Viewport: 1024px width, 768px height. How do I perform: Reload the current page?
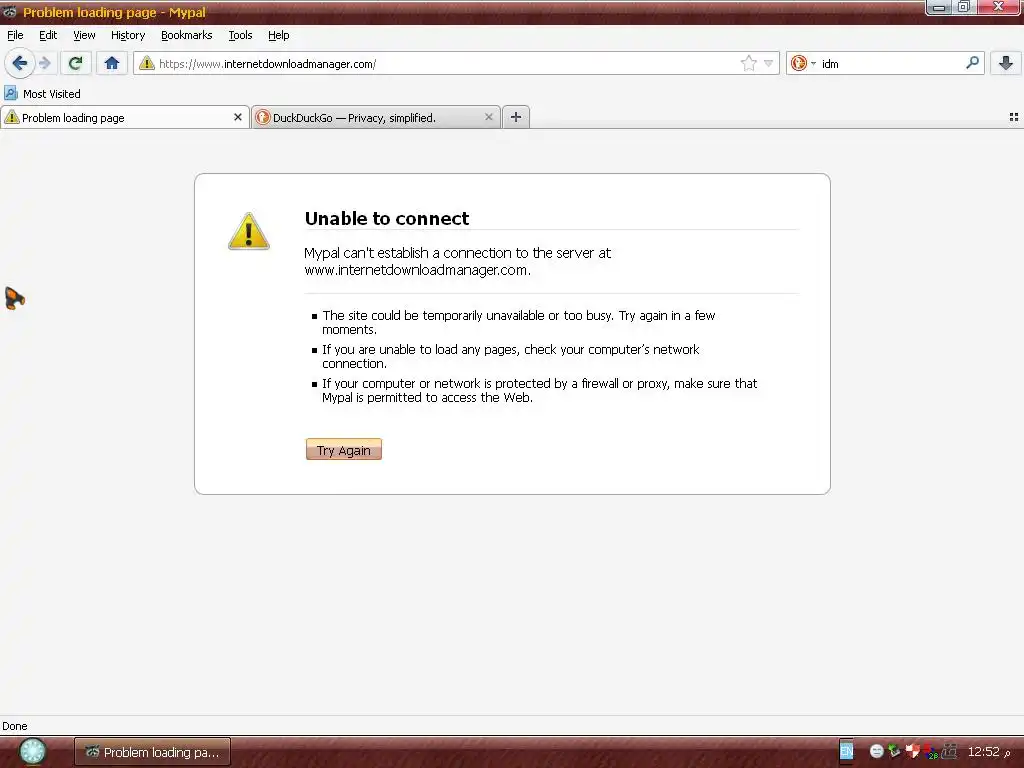75,63
